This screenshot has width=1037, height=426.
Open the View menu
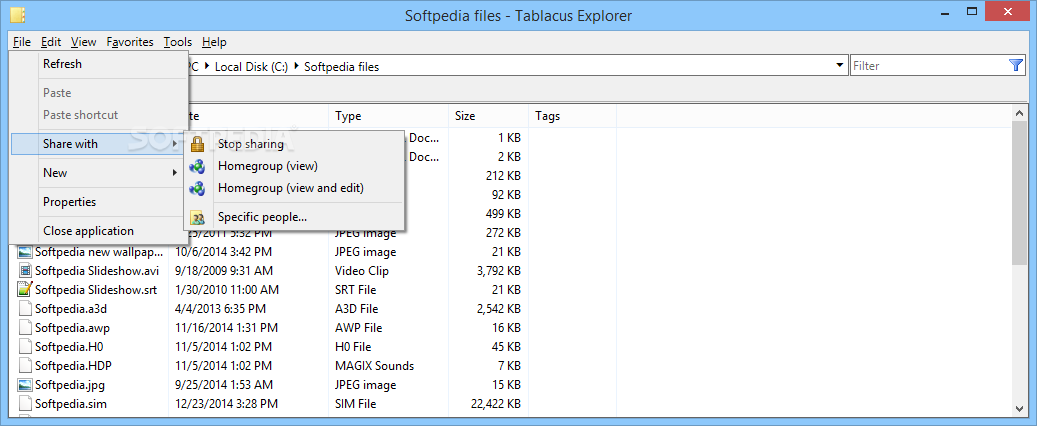tap(83, 42)
